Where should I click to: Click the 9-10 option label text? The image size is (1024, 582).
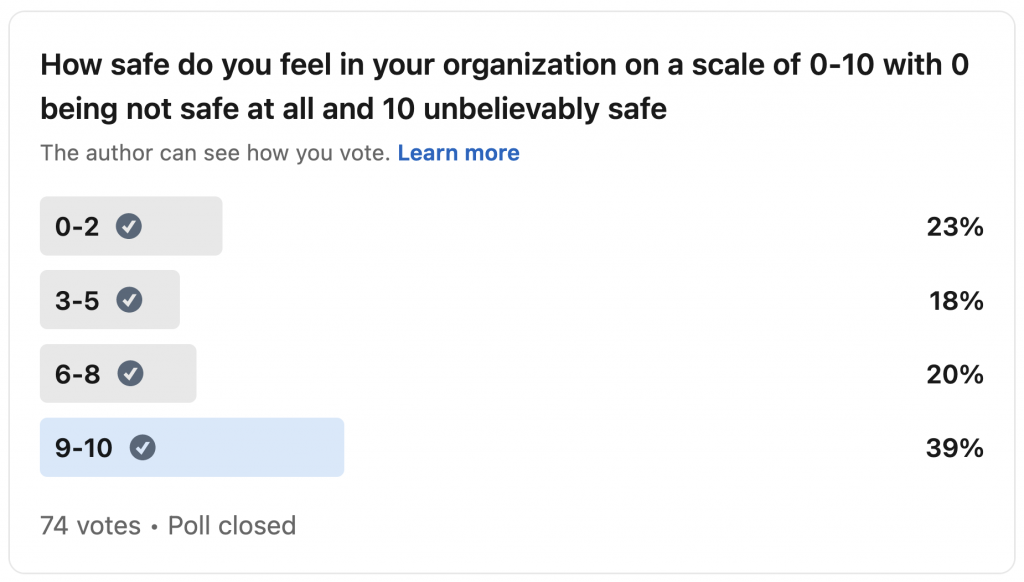84,448
